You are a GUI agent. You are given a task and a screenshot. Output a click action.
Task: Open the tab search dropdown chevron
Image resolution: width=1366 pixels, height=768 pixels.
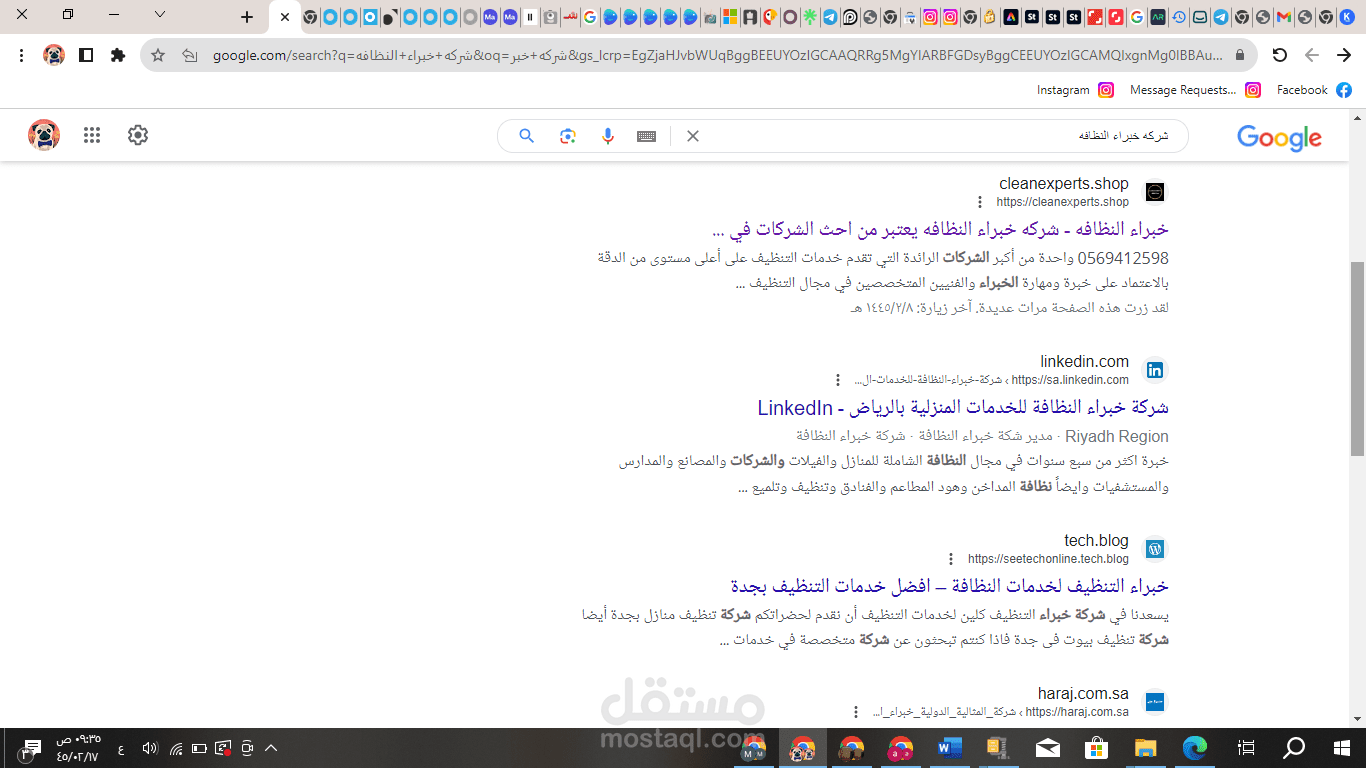(160, 14)
